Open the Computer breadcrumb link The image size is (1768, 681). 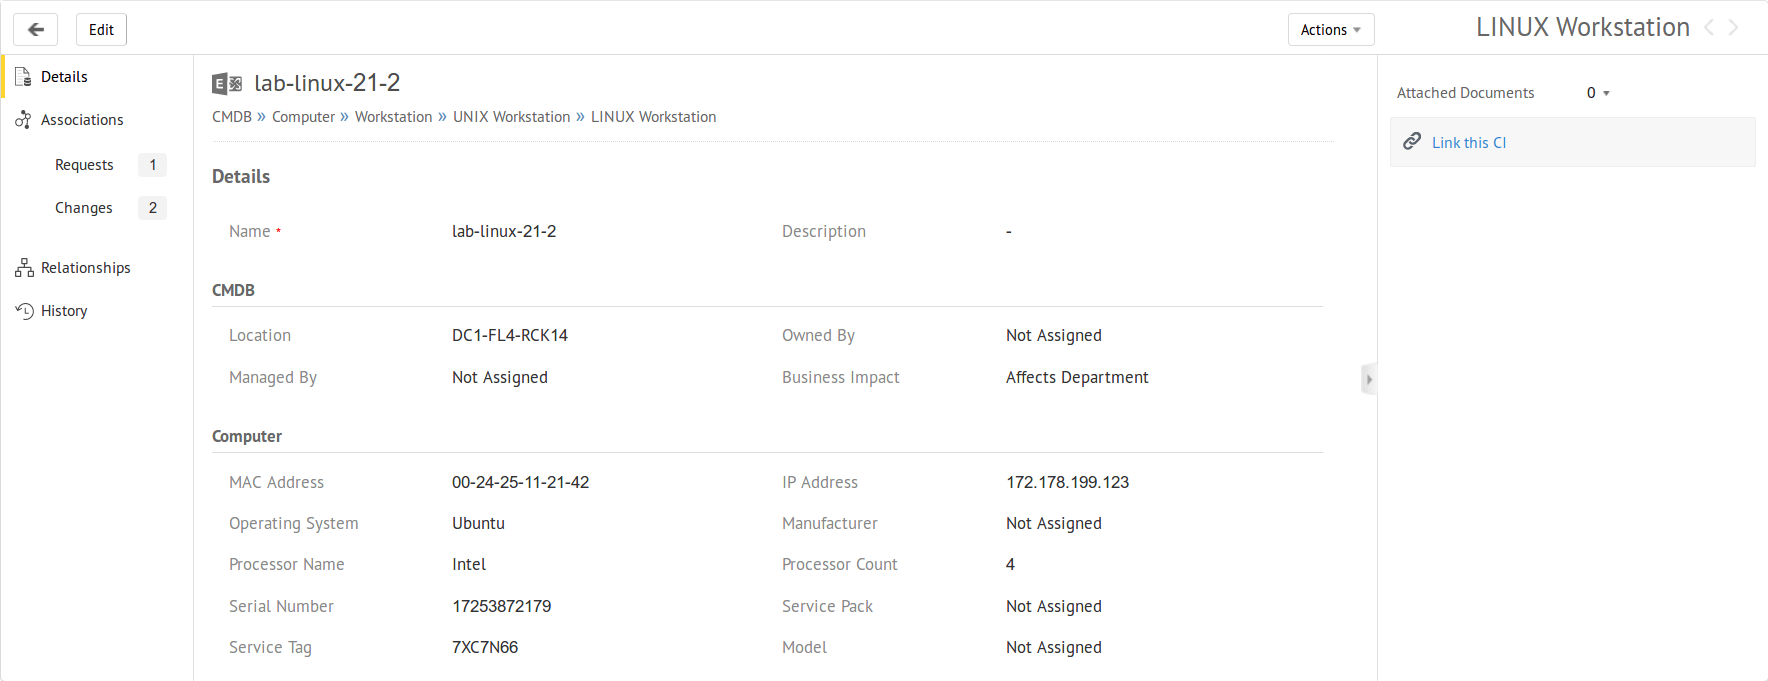coord(303,117)
